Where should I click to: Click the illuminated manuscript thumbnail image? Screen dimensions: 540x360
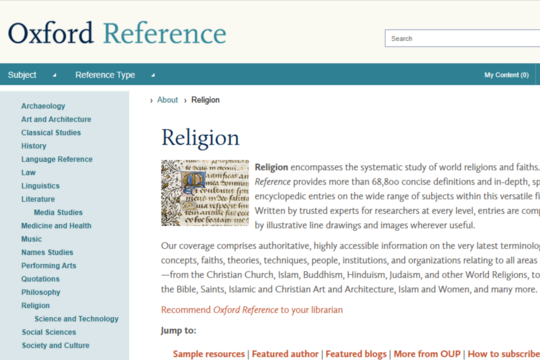click(205, 193)
